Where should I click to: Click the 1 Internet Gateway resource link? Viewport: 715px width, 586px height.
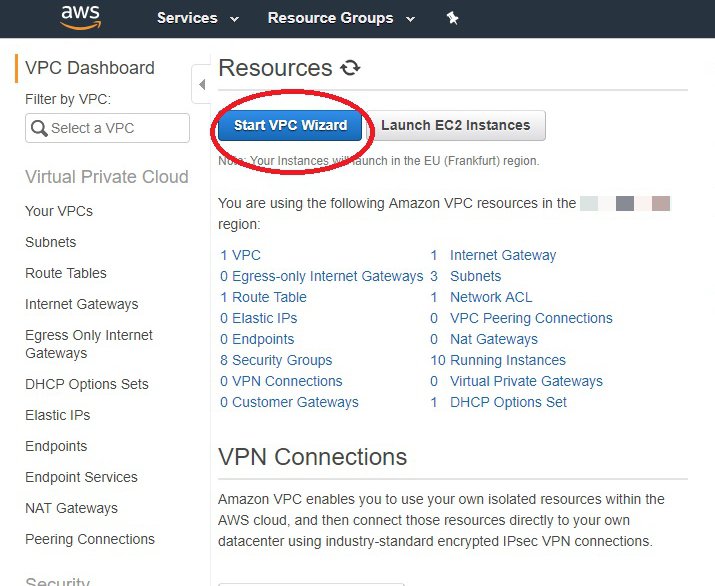pos(493,255)
